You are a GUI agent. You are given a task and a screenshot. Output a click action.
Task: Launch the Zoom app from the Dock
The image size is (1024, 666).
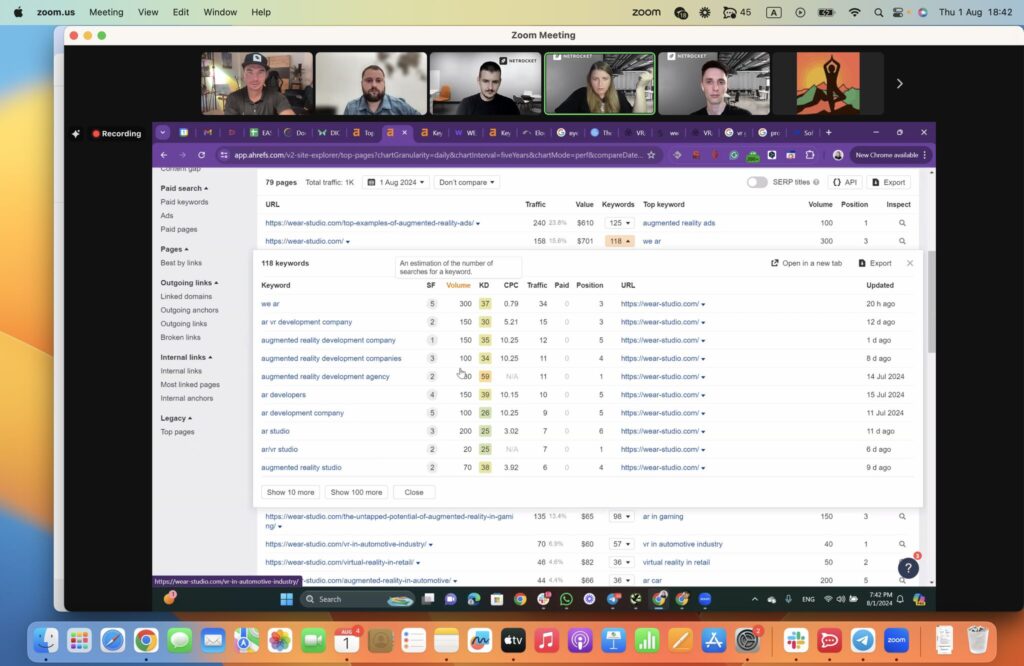pyautogui.click(x=897, y=640)
